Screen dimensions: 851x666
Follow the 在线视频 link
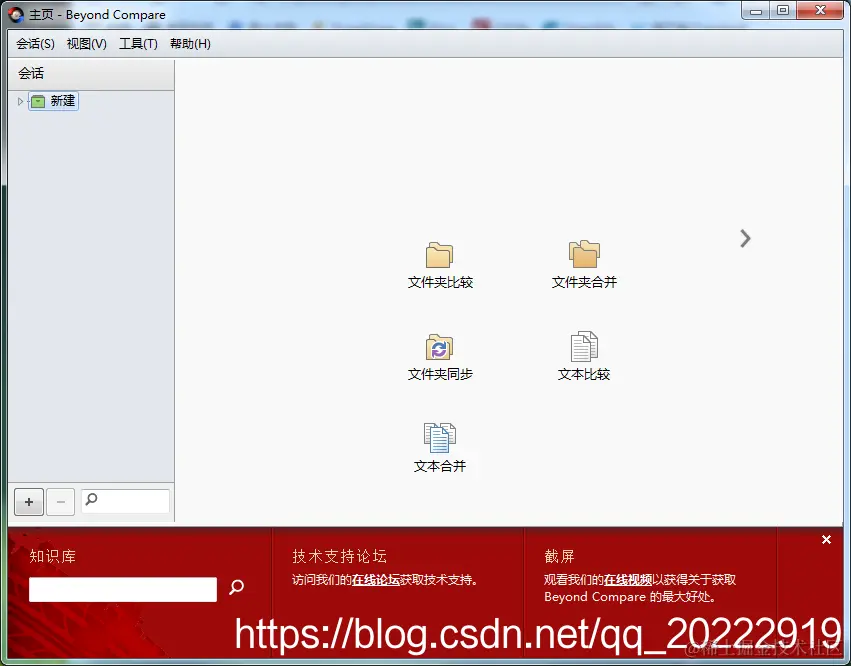click(628, 580)
